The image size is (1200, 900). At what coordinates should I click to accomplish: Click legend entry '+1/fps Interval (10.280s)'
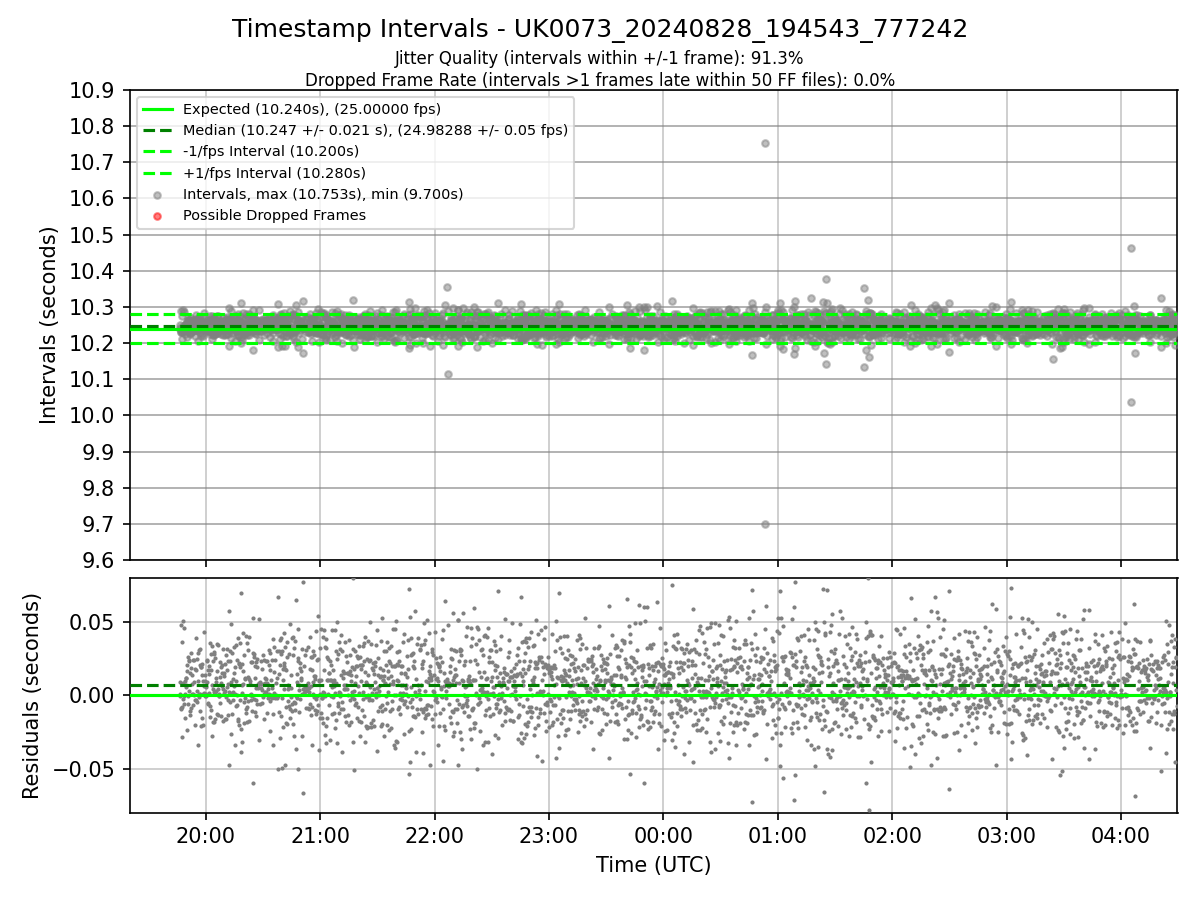click(272, 172)
